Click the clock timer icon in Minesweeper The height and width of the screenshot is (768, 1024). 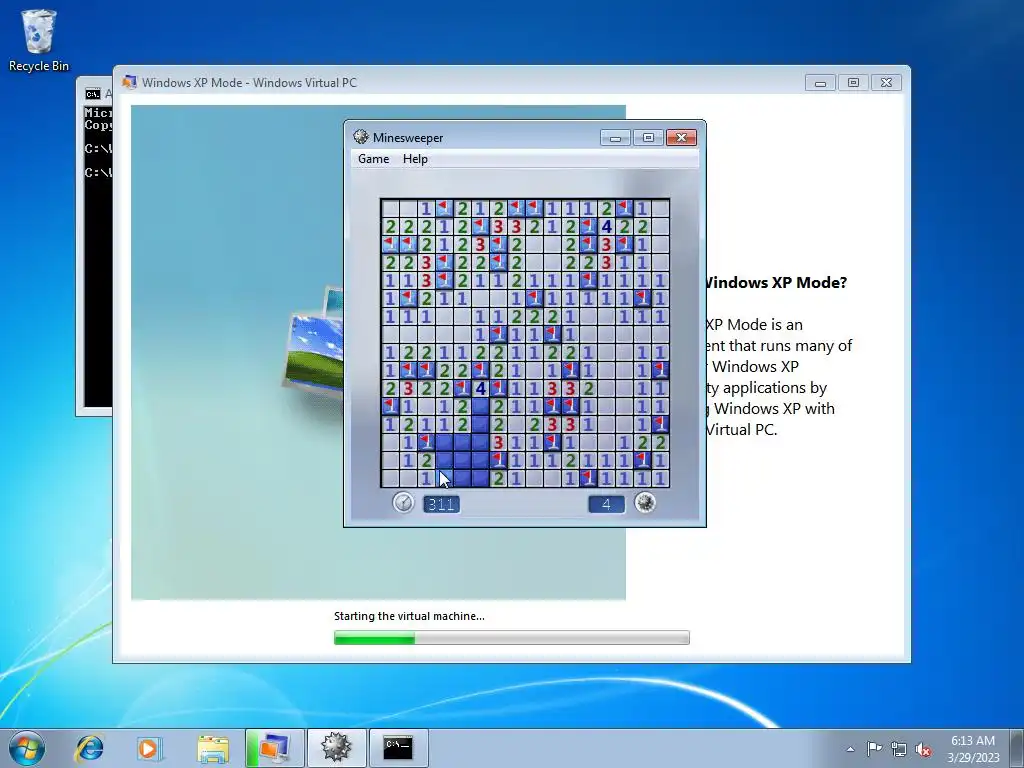coord(404,503)
